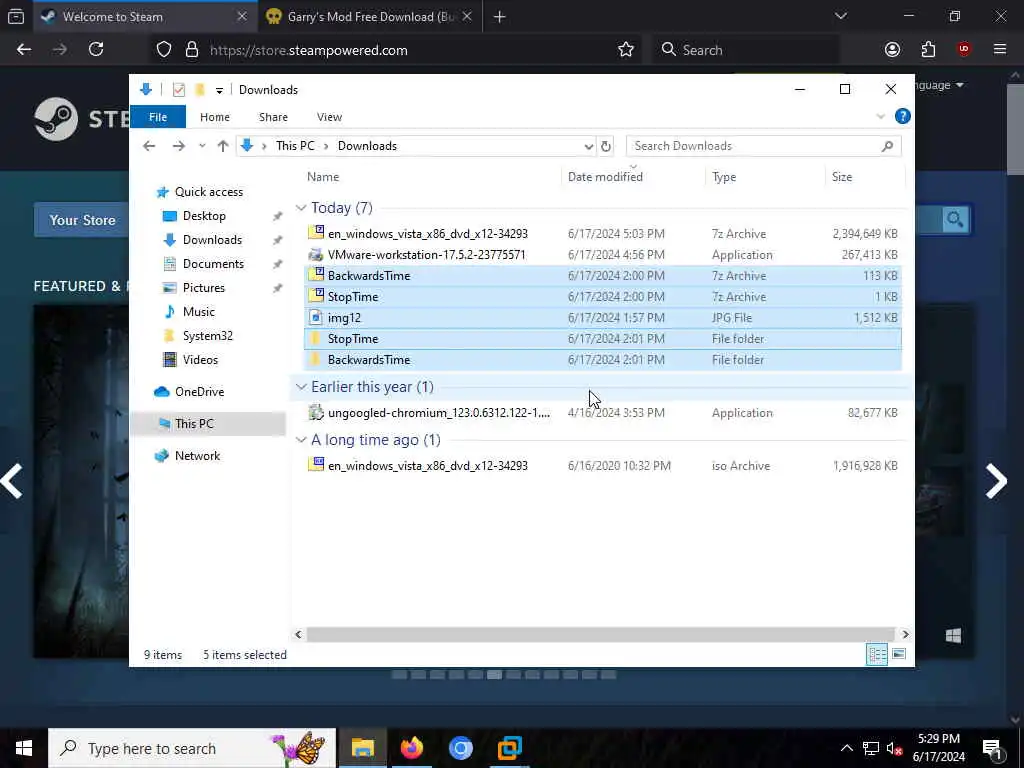Switch to the Share ribbon tab
Image resolution: width=1024 pixels, height=768 pixels.
273,117
